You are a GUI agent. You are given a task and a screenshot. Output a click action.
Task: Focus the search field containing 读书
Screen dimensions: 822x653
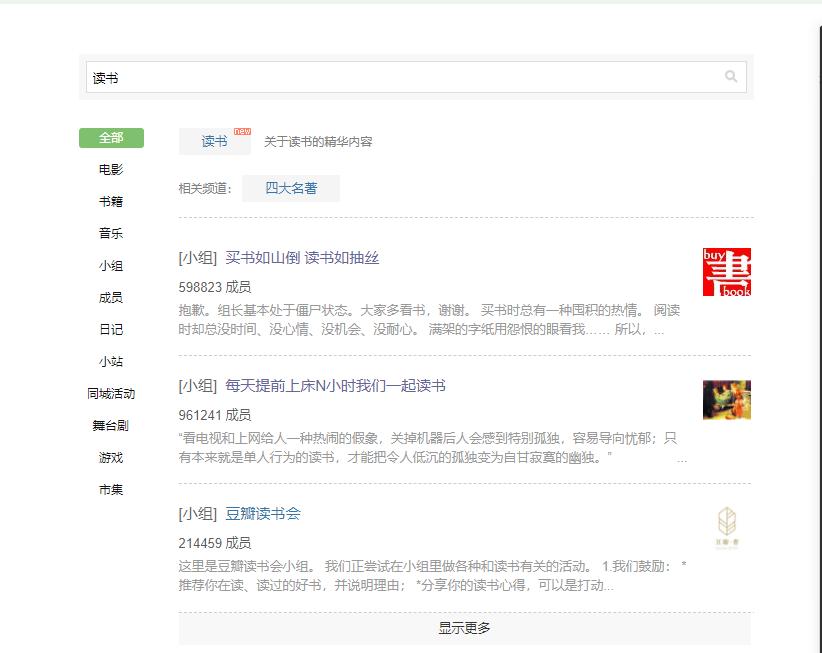coord(416,77)
